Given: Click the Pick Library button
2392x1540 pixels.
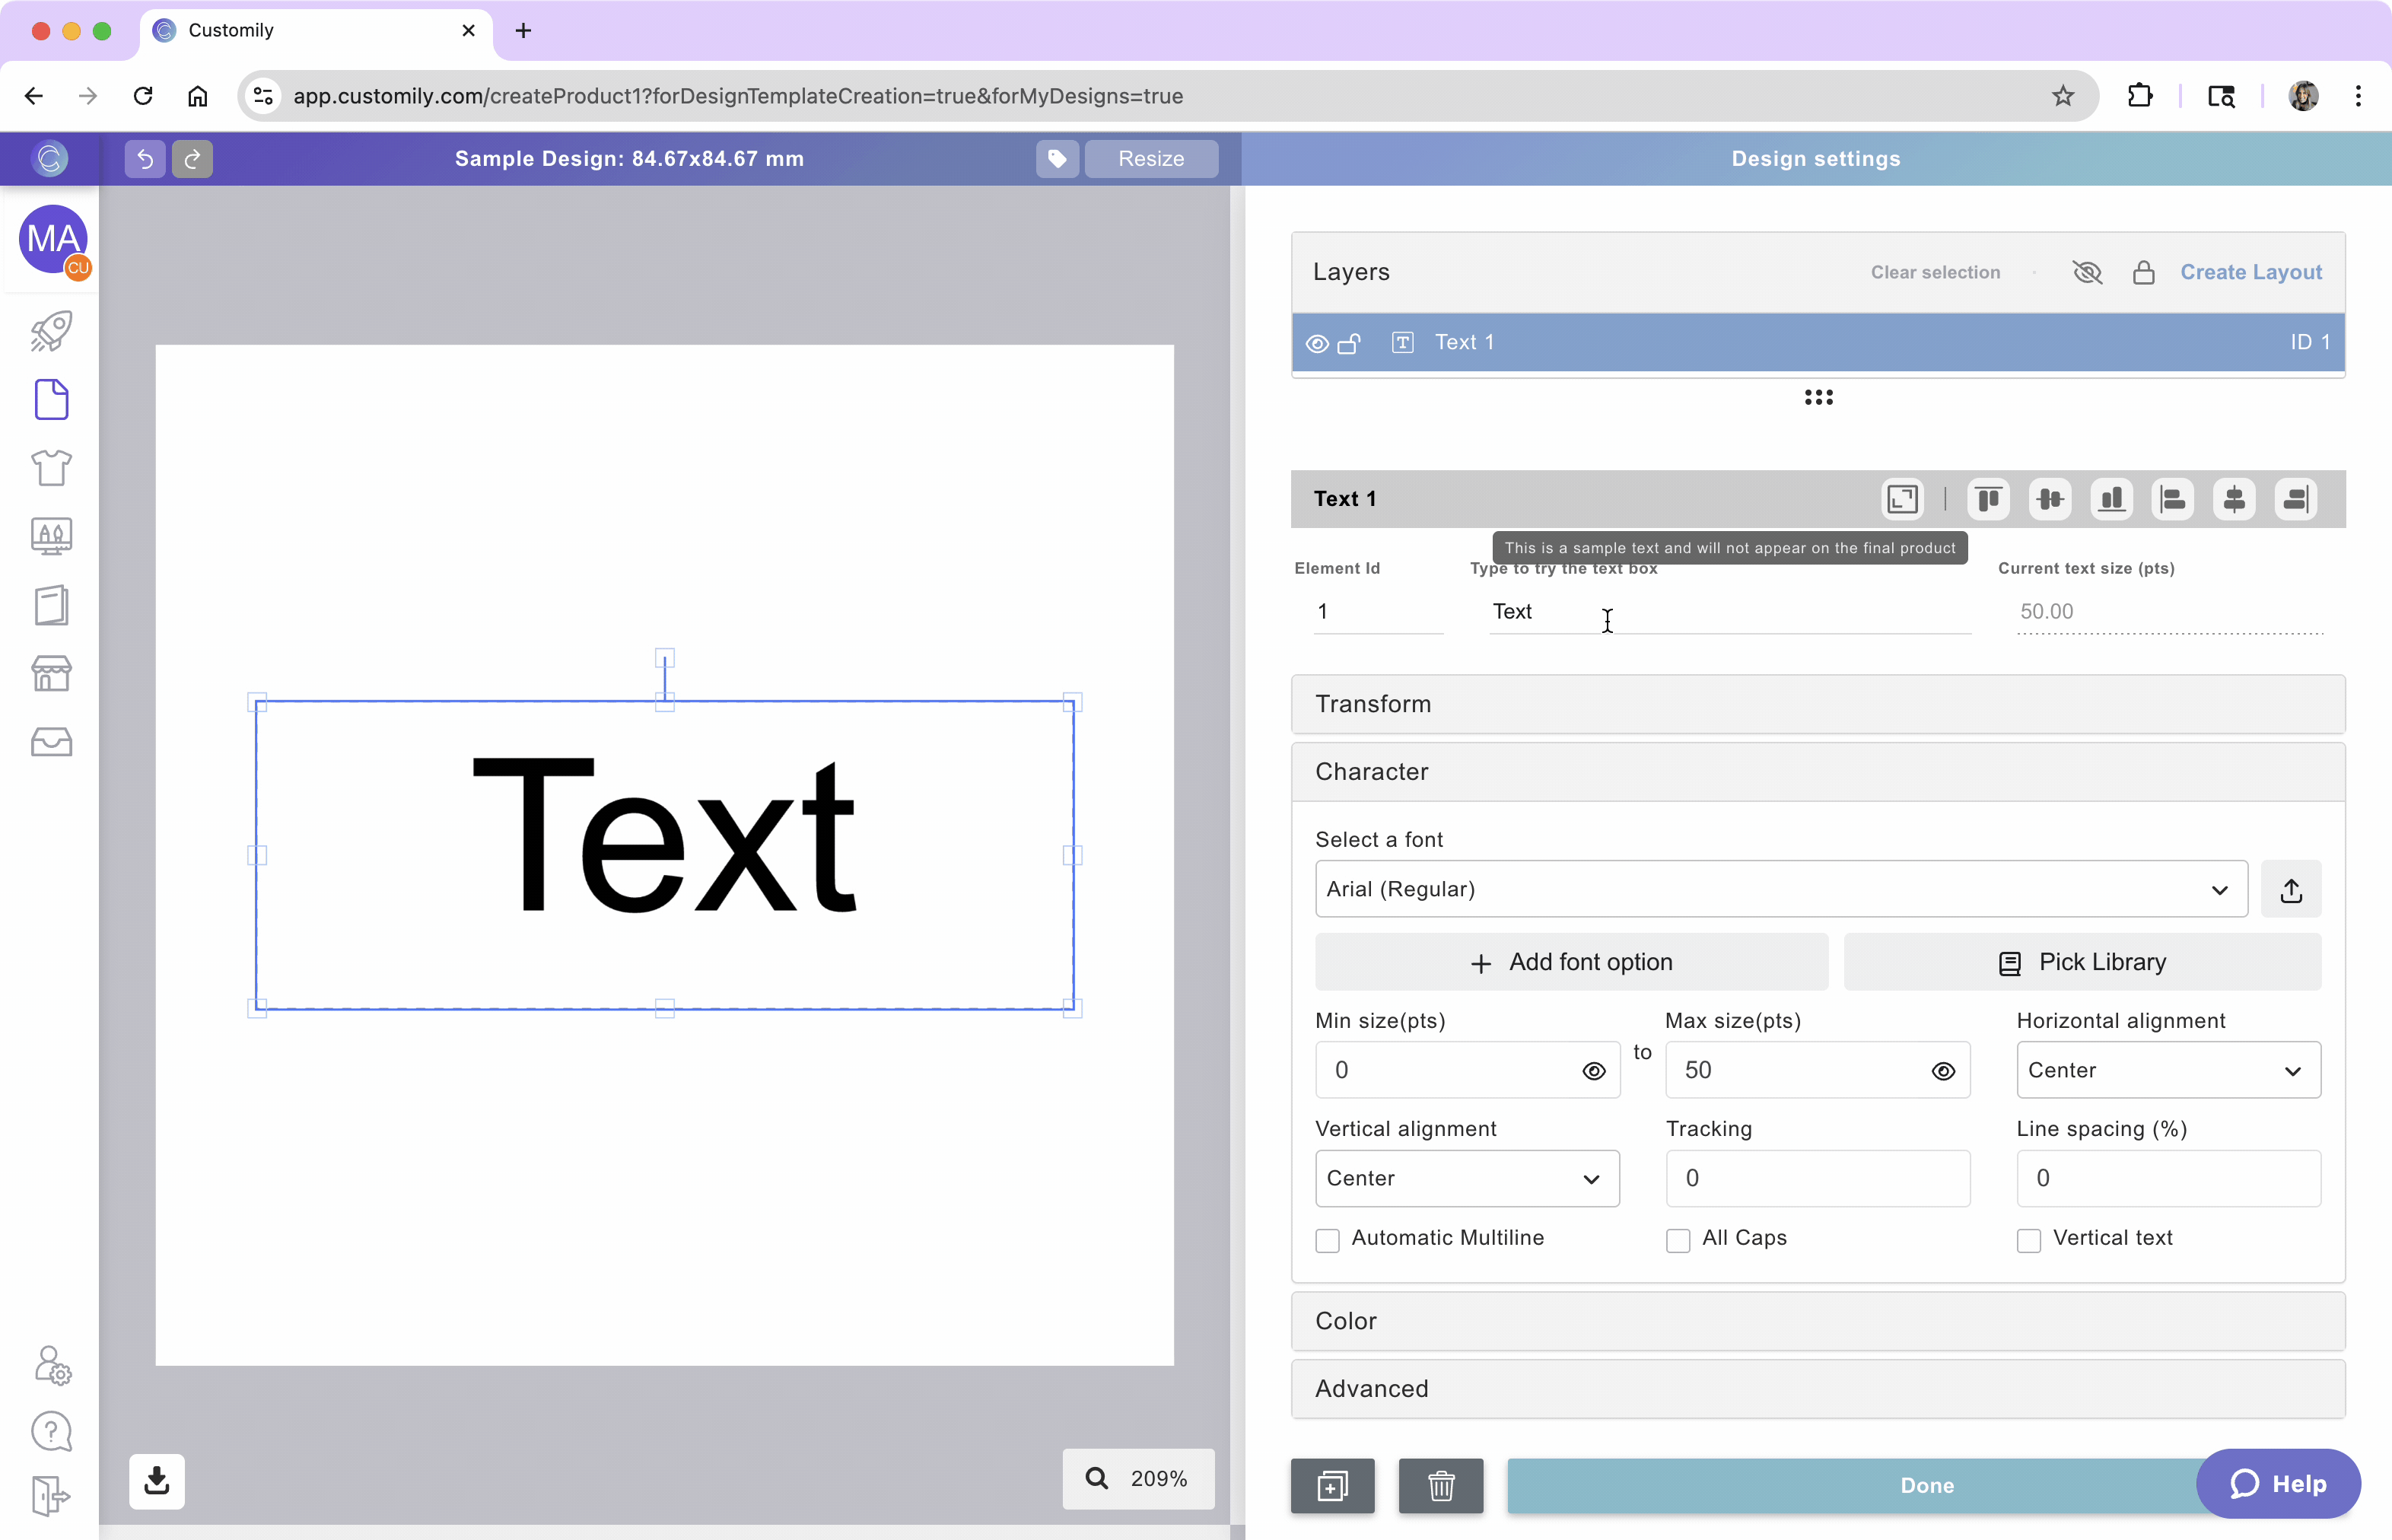Looking at the screenshot, I should click(2082, 962).
